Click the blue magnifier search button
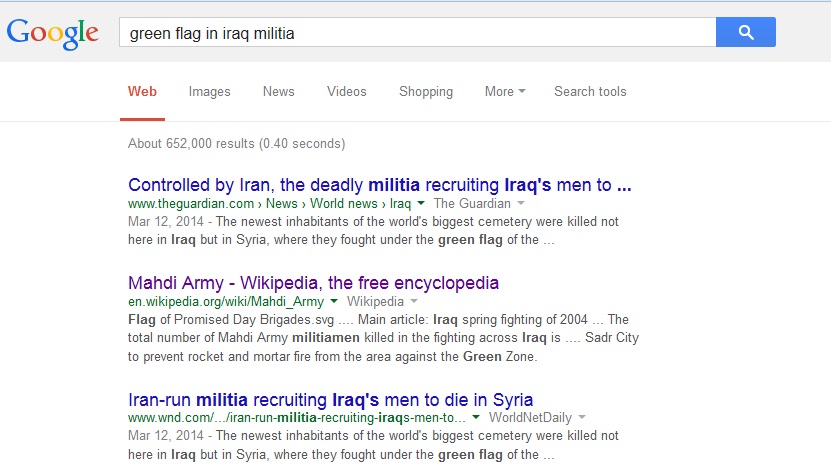 [x=745, y=33]
